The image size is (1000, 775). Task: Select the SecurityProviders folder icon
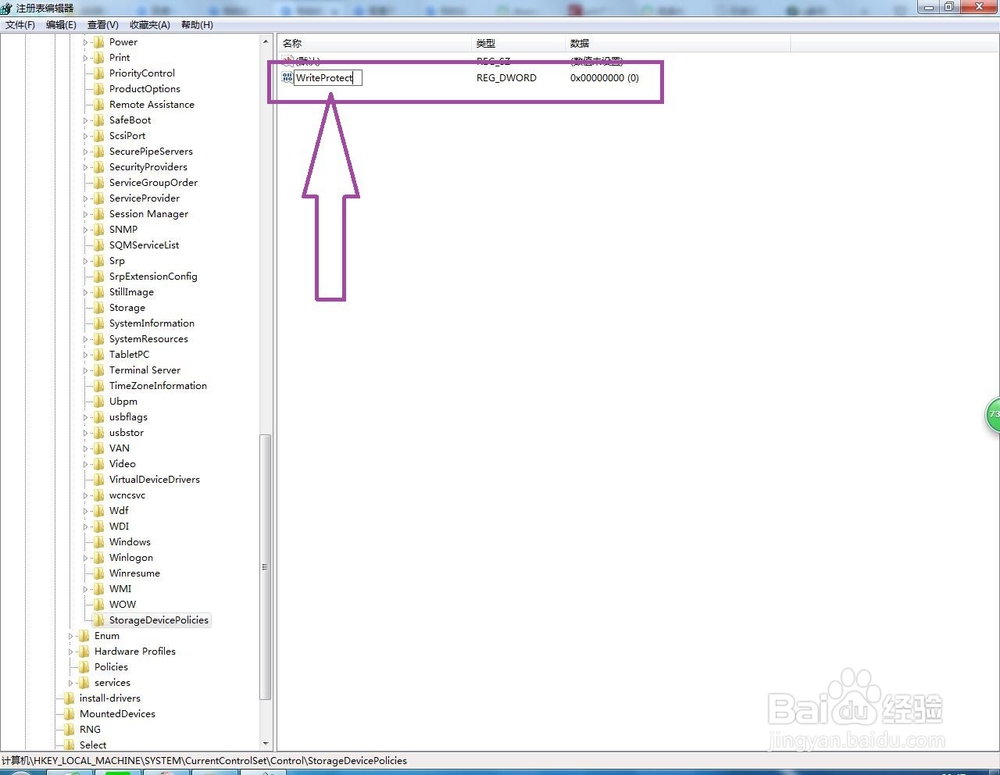[x=99, y=167]
